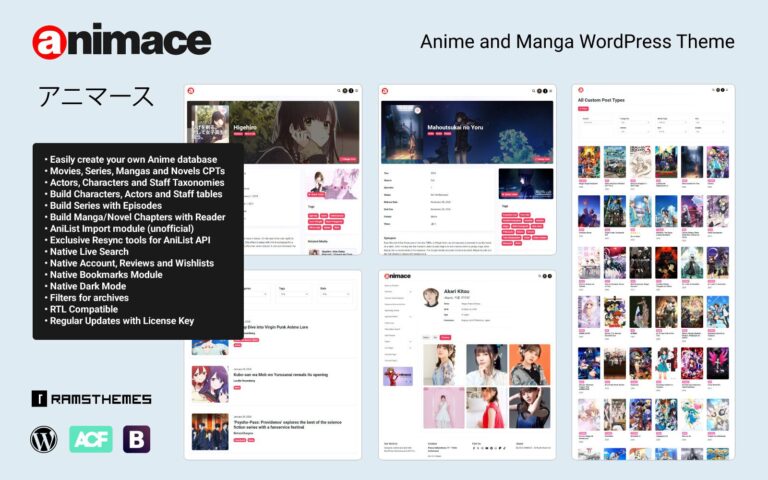This screenshot has height=480, width=768.
Task: Click the green ACF badge icon
Action: coord(91,439)
